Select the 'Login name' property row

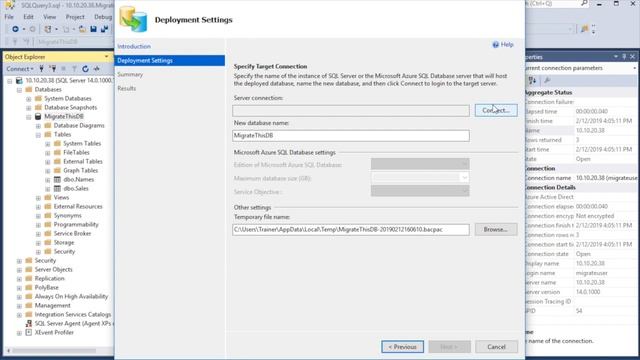[581, 273]
